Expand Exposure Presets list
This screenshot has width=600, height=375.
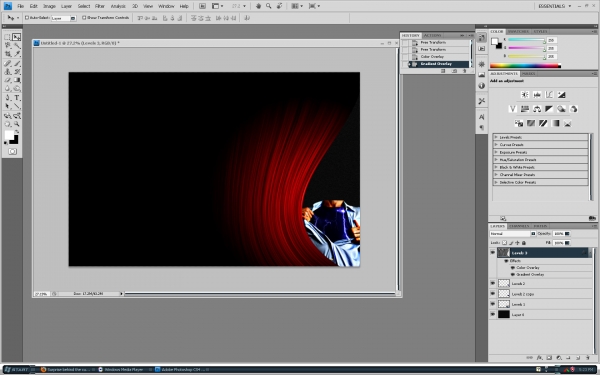pyautogui.click(x=496, y=152)
